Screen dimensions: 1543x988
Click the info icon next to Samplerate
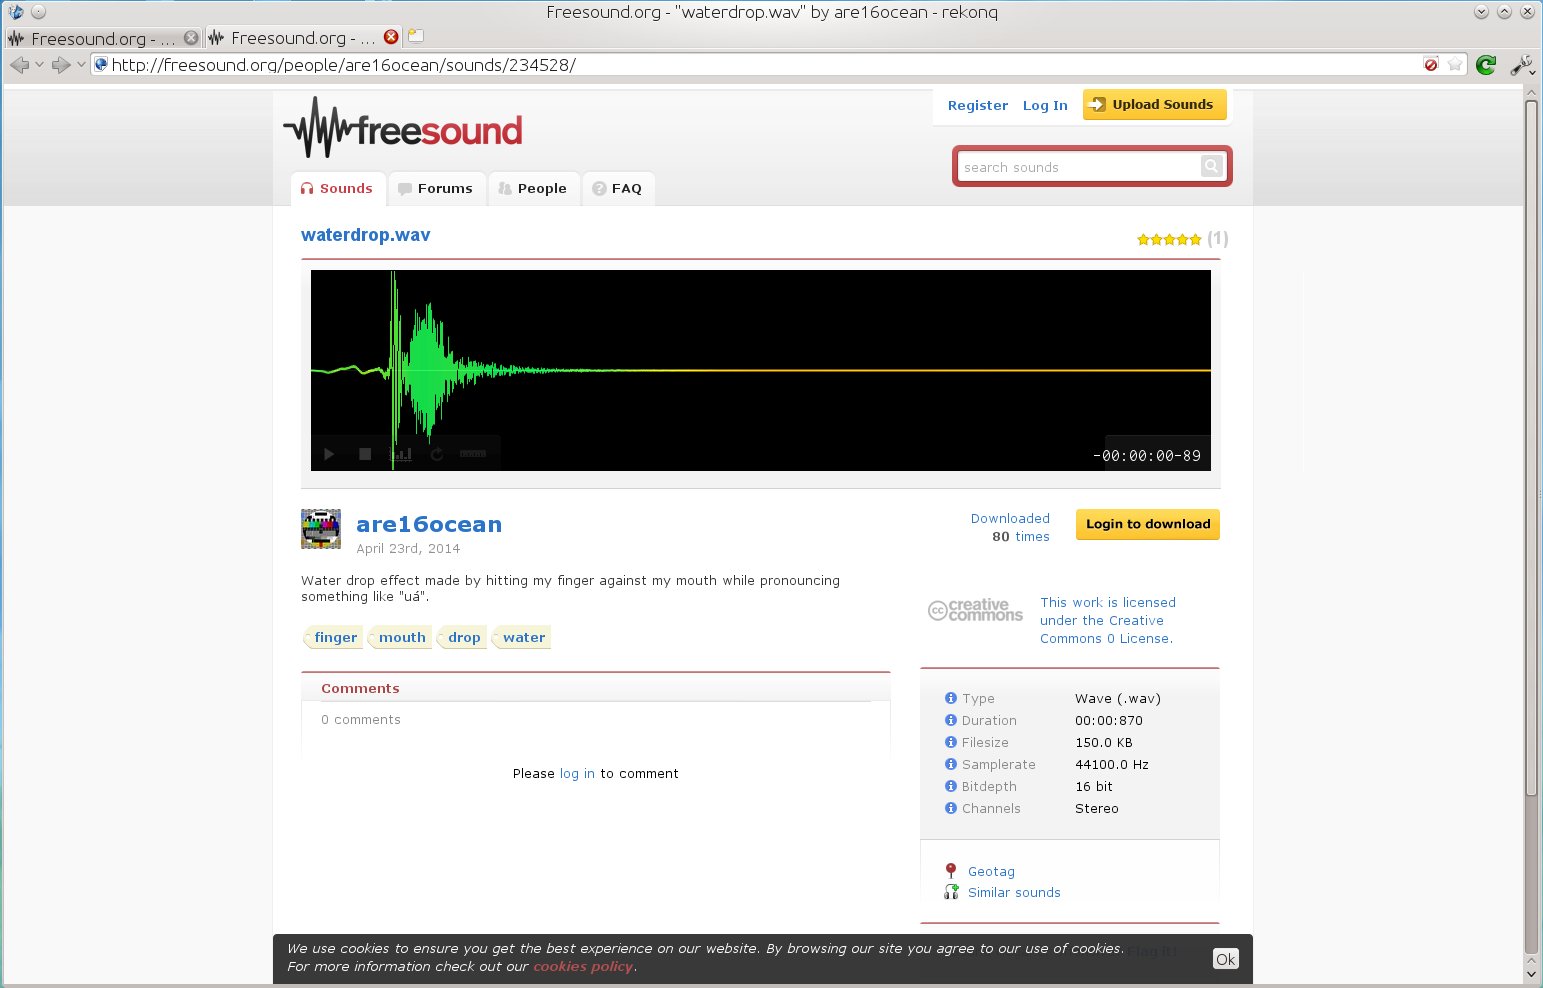click(x=950, y=764)
